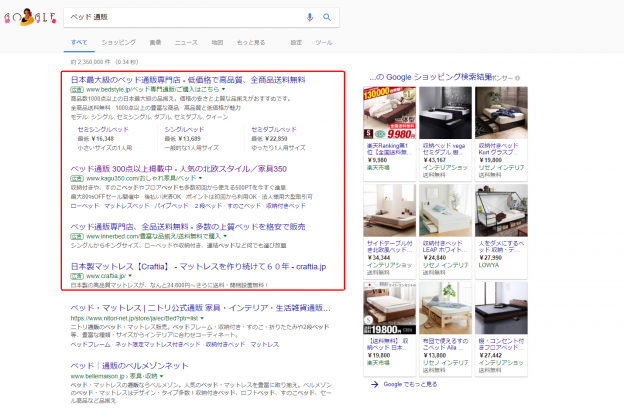The height and width of the screenshot is (411, 624).
Task: Open the ローベッド sitelink
Action: click(85, 206)
